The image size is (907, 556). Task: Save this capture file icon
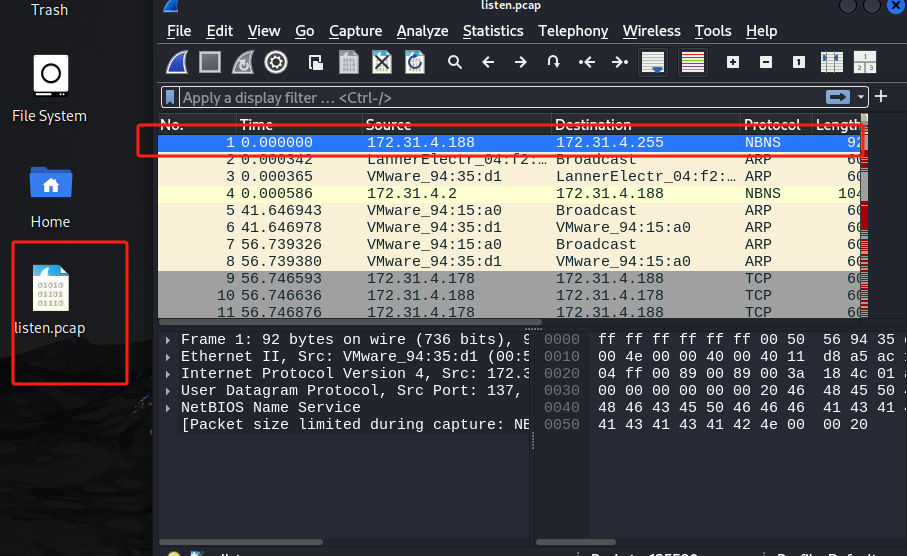coord(349,62)
